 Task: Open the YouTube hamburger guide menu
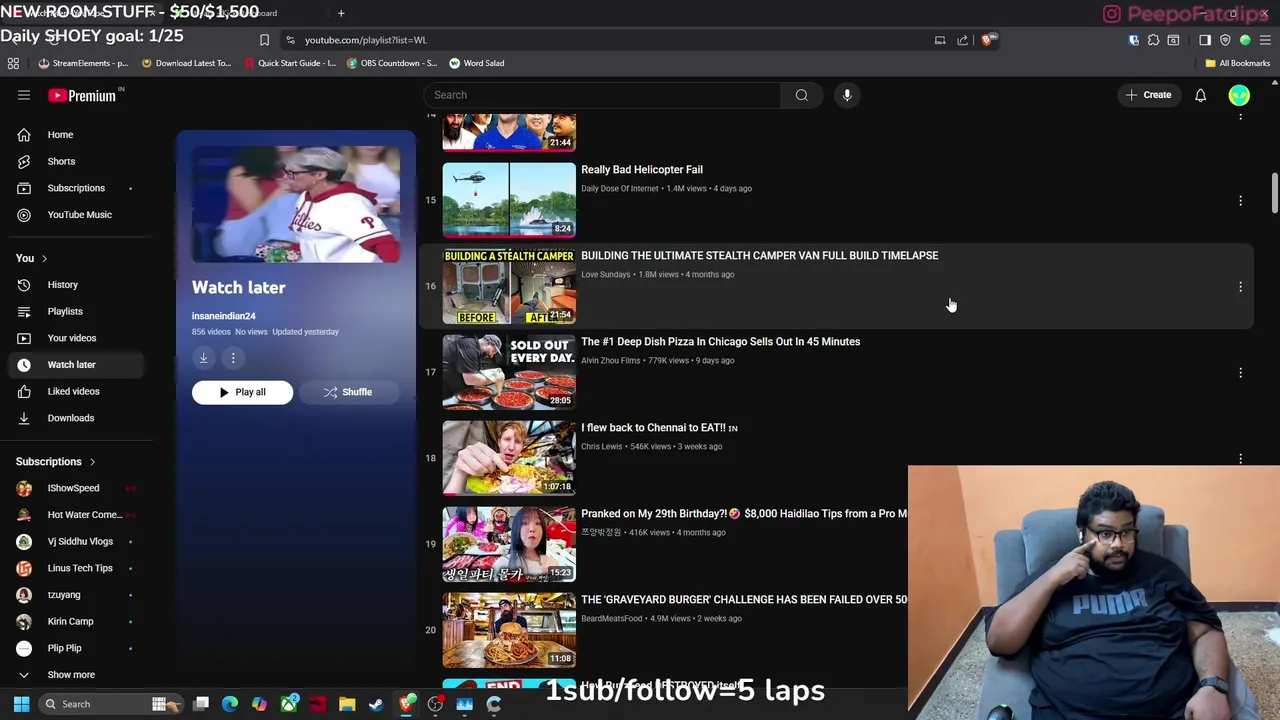coord(24,95)
